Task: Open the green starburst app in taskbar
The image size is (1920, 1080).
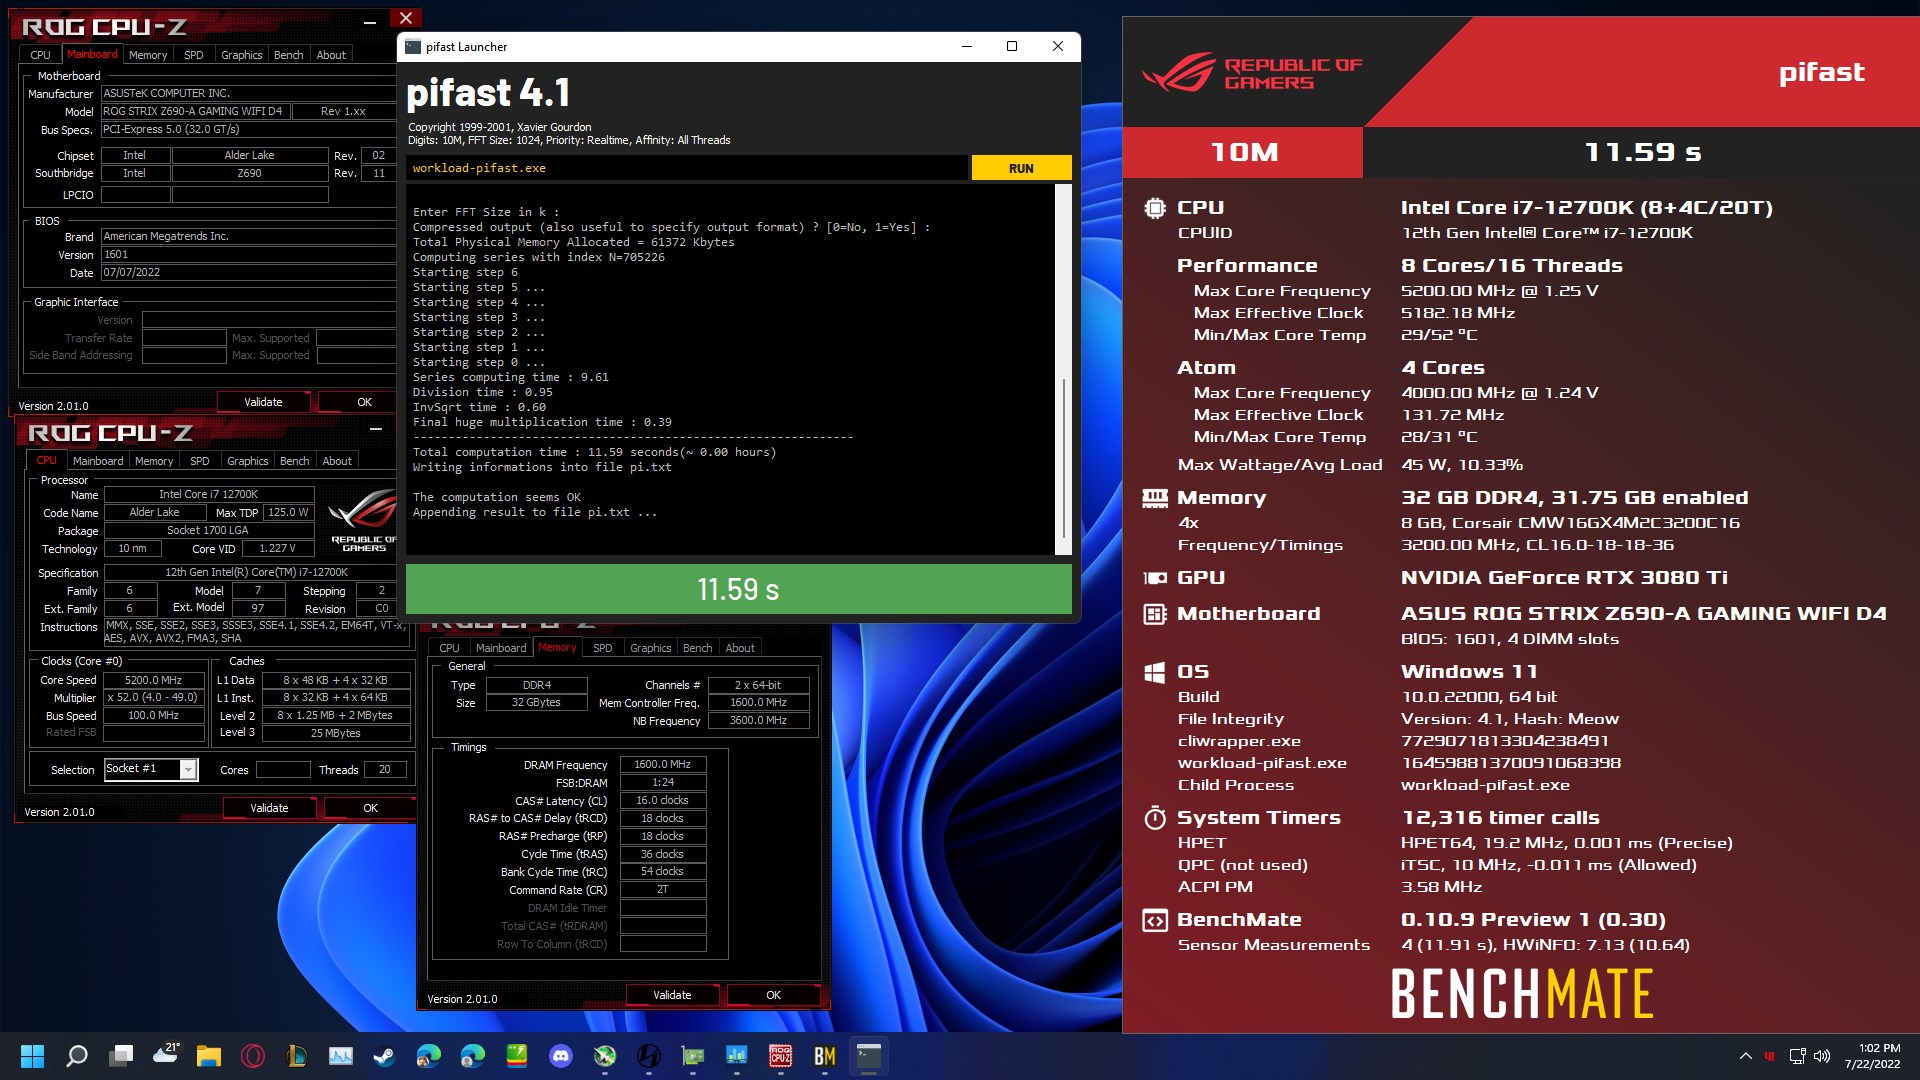Action: pyautogui.click(x=605, y=1056)
